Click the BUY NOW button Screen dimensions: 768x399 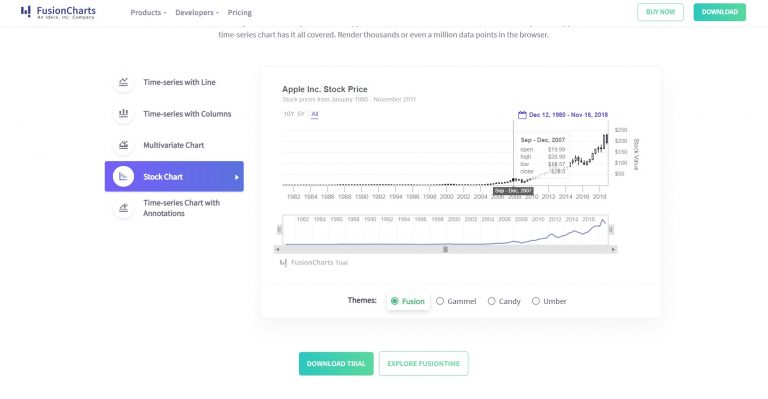[660, 12]
